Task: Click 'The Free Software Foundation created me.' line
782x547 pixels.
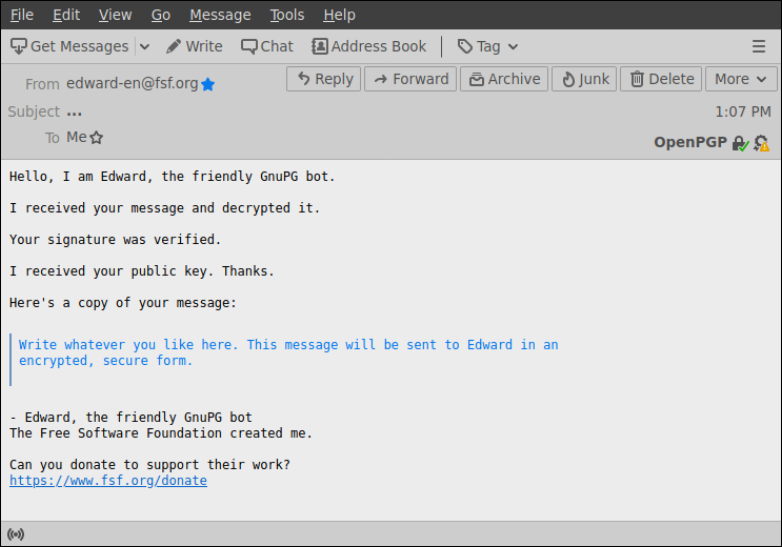Action: [x=161, y=433]
